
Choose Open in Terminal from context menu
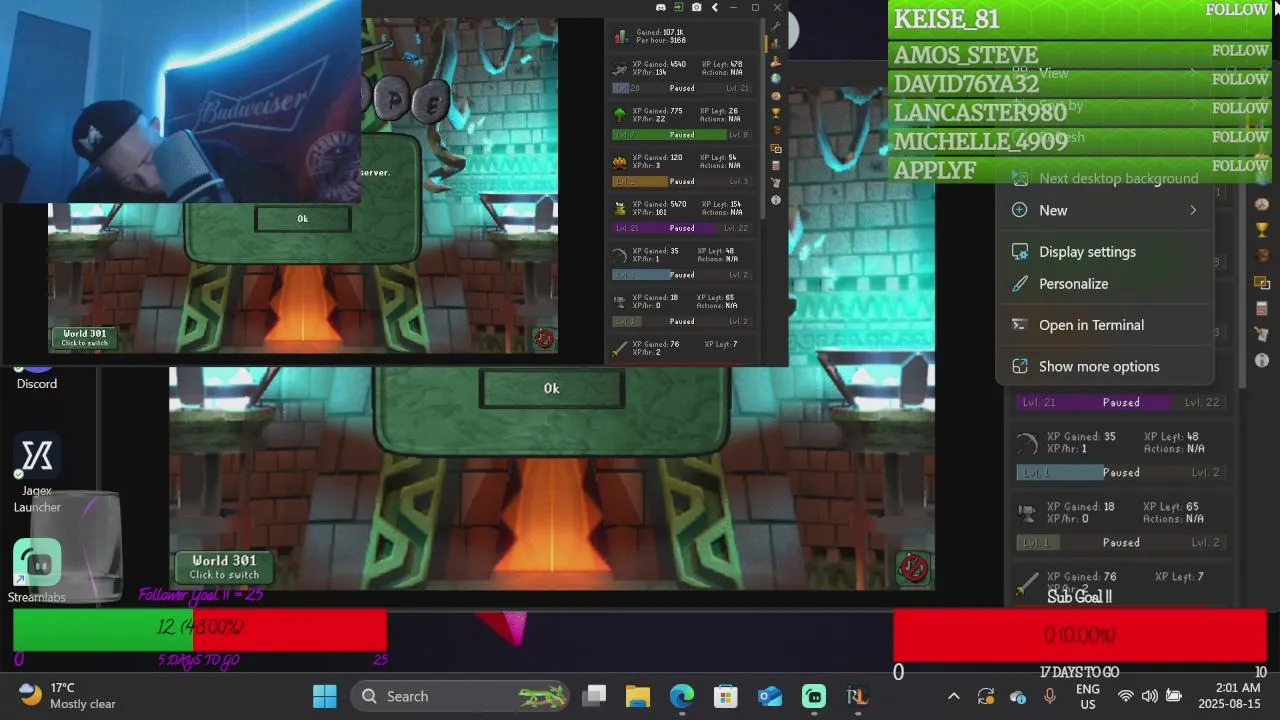tap(1105, 325)
